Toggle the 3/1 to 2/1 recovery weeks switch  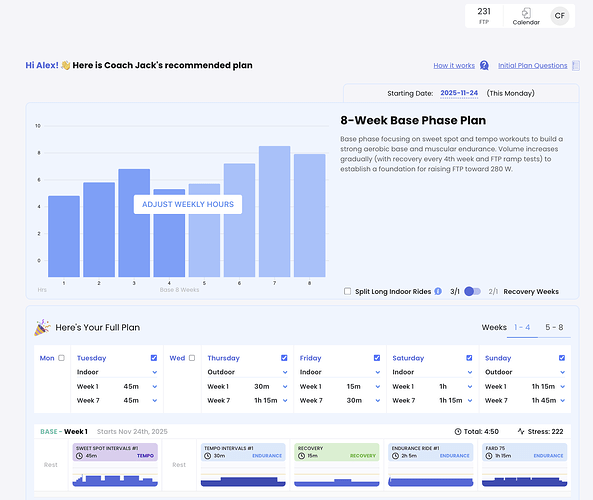[472, 291]
